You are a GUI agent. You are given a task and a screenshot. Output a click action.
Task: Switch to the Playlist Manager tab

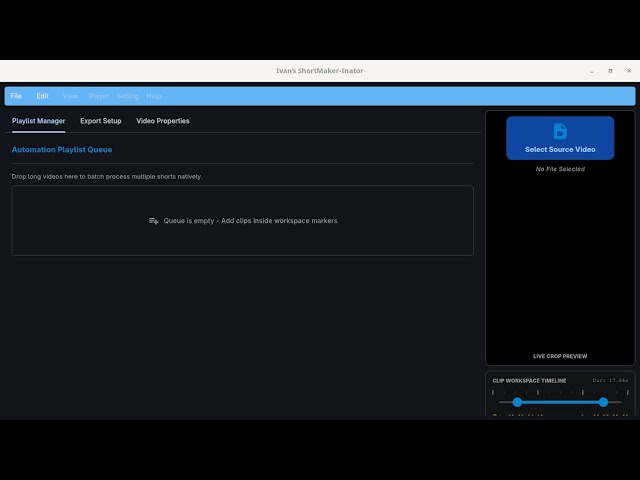(x=38, y=121)
